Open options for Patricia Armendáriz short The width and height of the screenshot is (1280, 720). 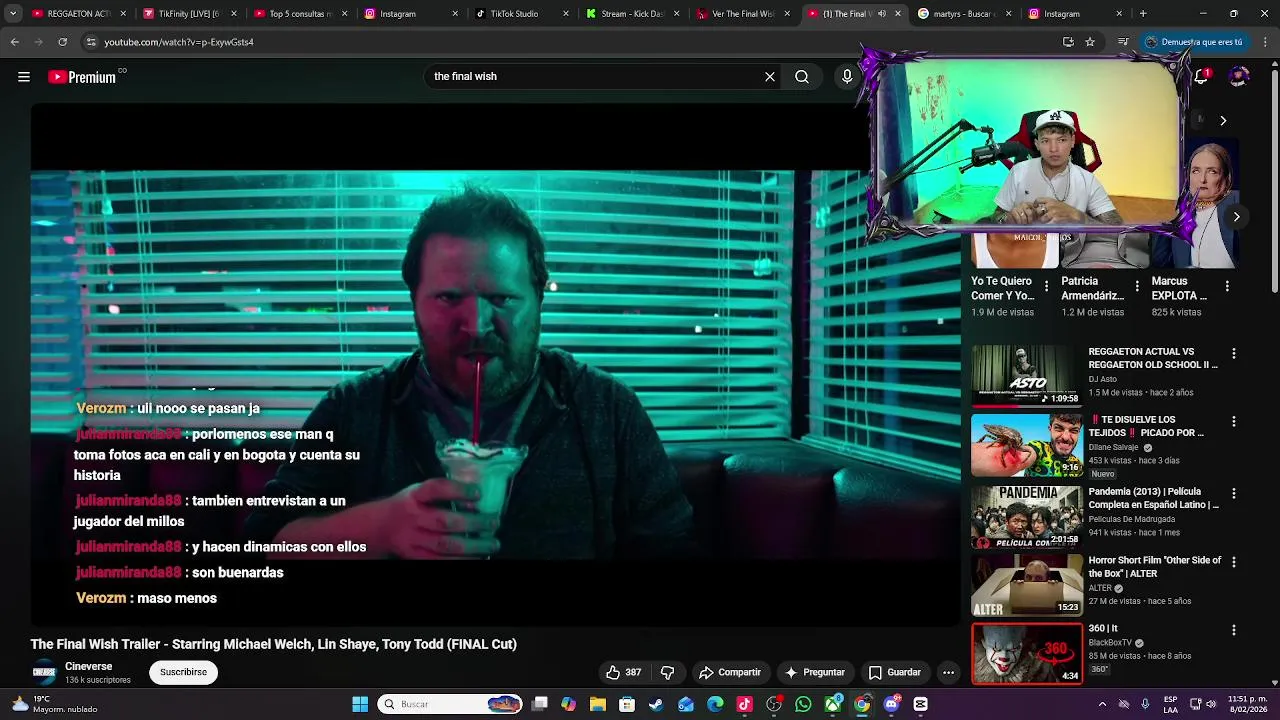coord(1136,286)
